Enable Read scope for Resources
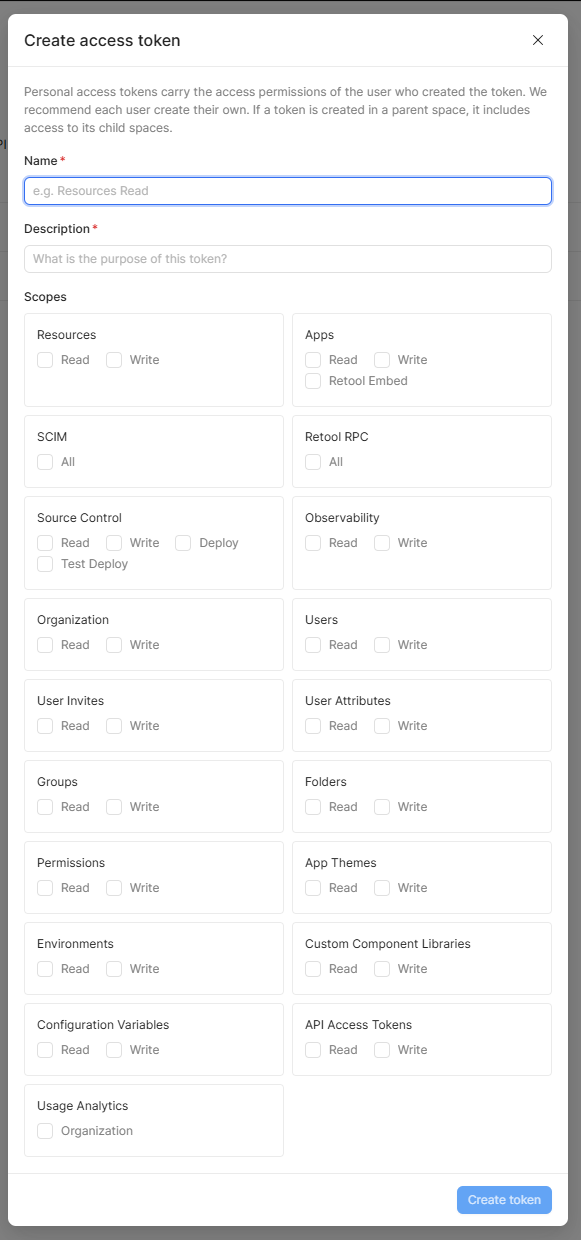This screenshot has height=1240, width=581. click(45, 360)
